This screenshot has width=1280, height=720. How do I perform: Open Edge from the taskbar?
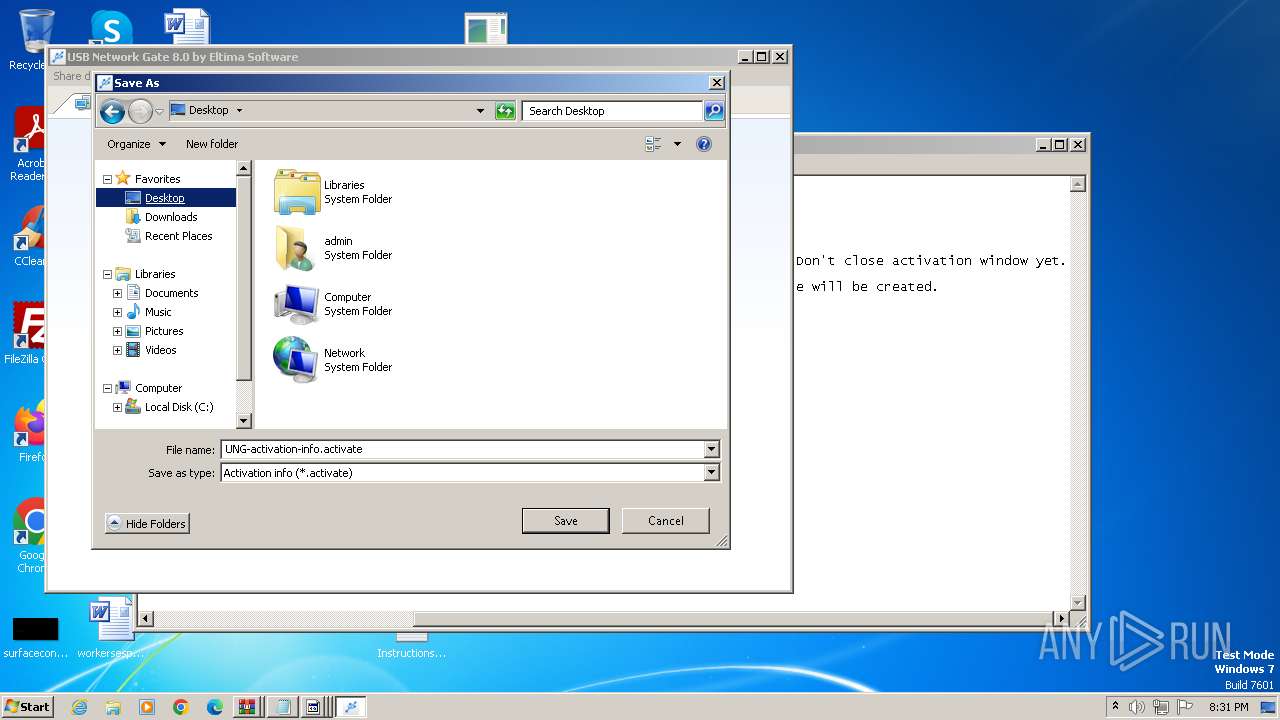[x=215, y=707]
